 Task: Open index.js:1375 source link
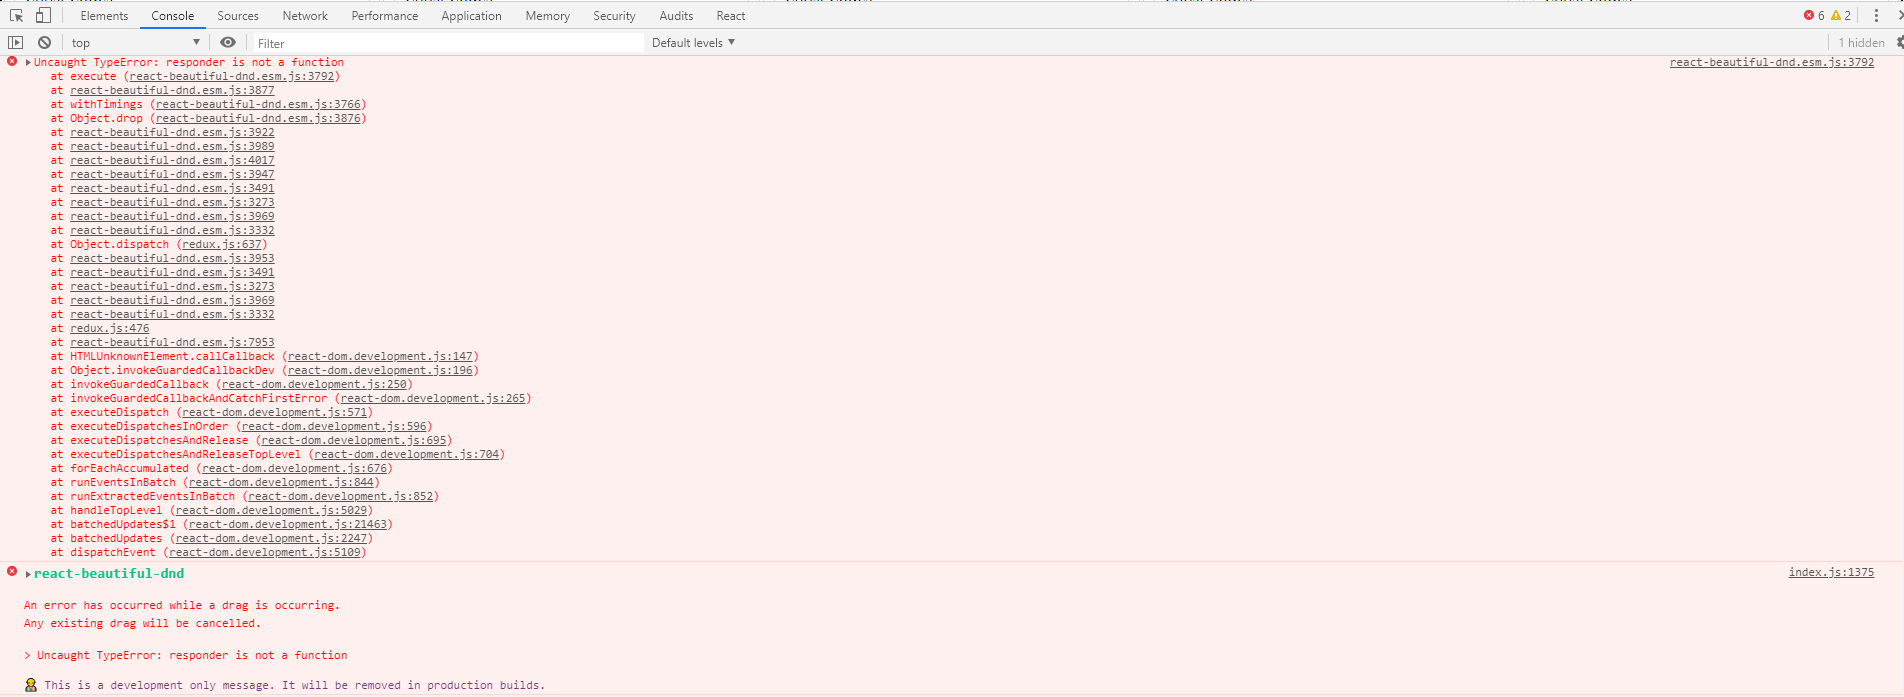(1831, 572)
